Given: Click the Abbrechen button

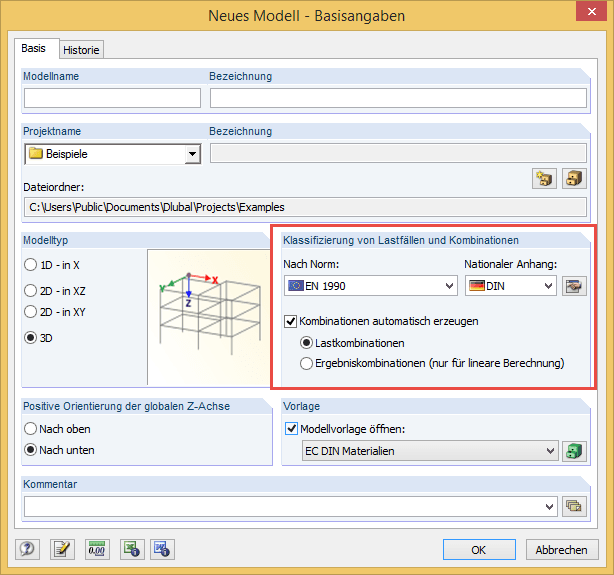Looking at the screenshot, I should pos(562,550).
